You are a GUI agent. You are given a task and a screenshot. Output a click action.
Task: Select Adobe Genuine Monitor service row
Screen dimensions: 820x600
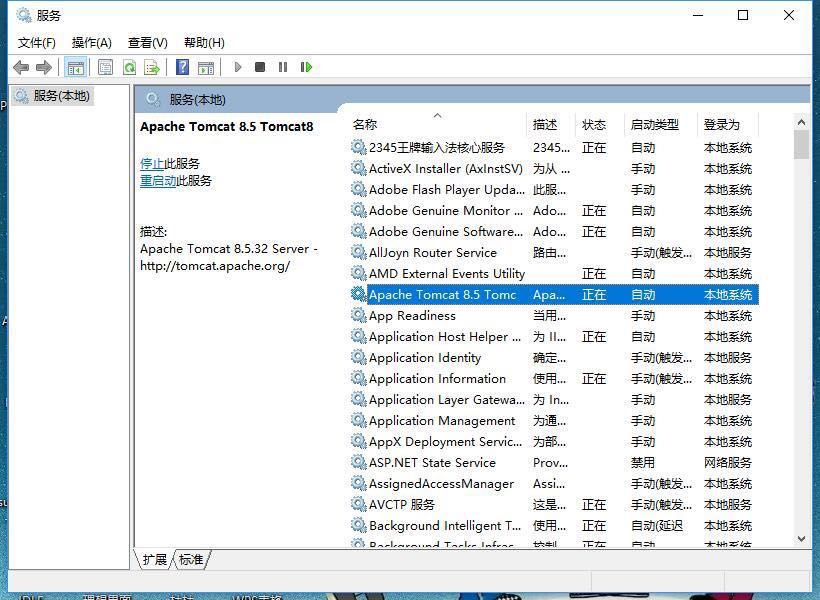553,211
